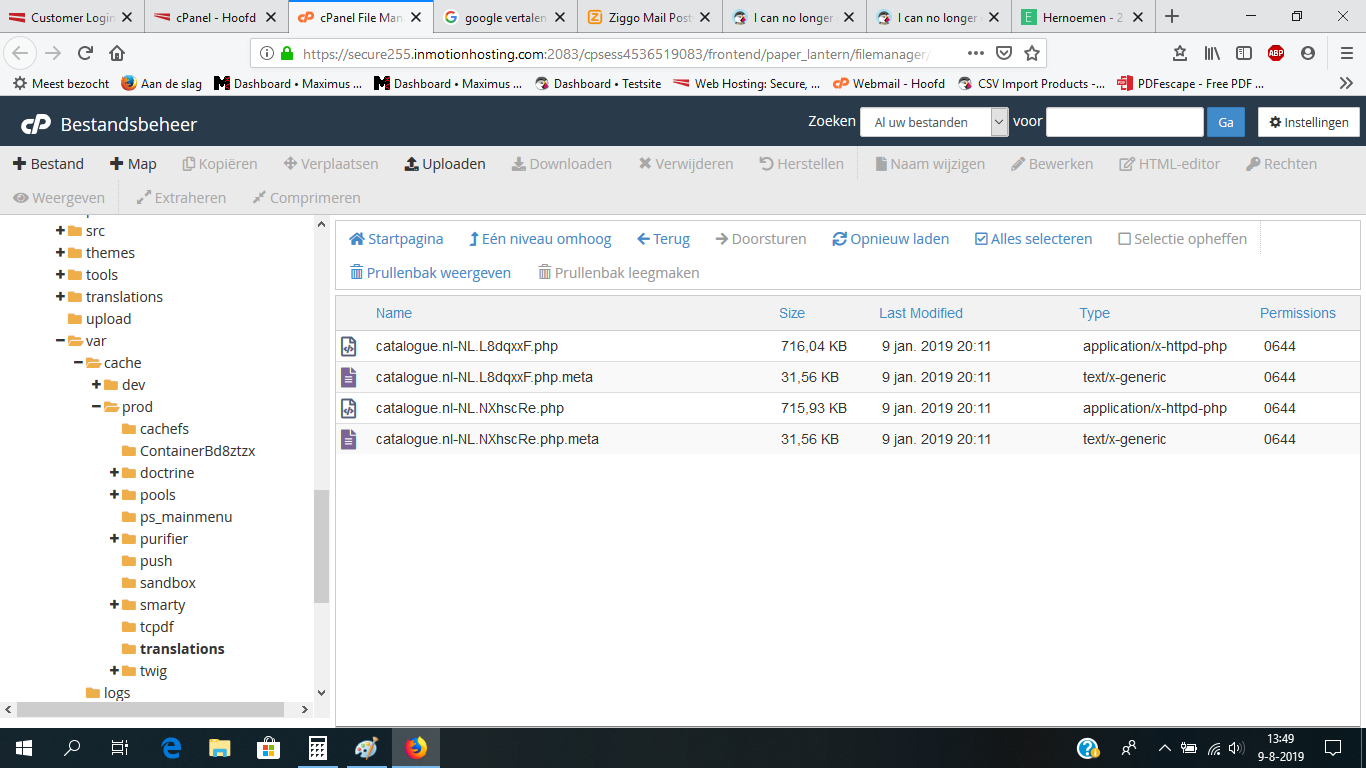Expand the themes folder in the tree
The image size is (1366, 768).
click(x=61, y=253)
